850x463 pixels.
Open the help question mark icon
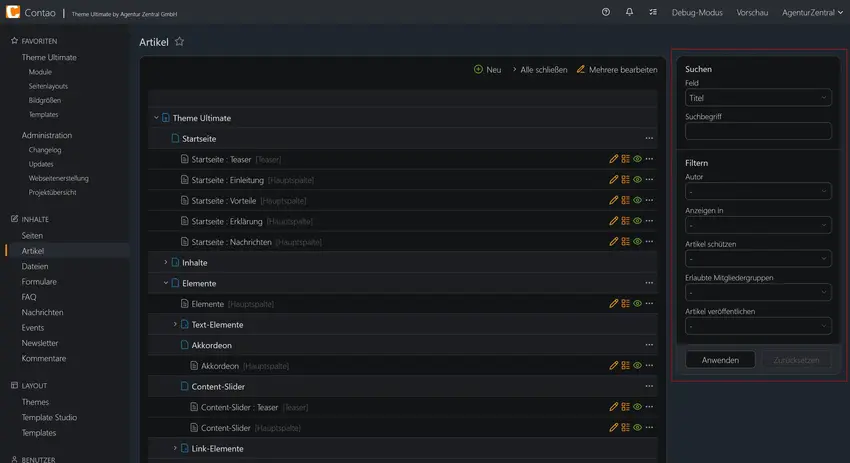click(606, 12)
